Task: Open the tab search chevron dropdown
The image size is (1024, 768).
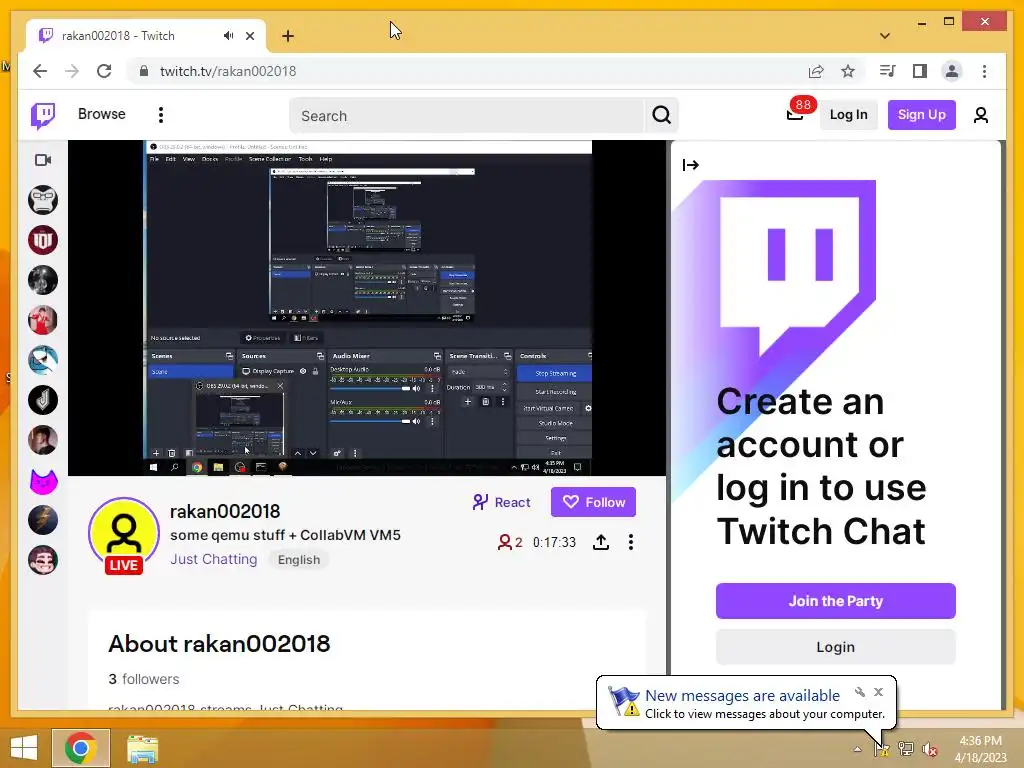Action: [885, 36]
